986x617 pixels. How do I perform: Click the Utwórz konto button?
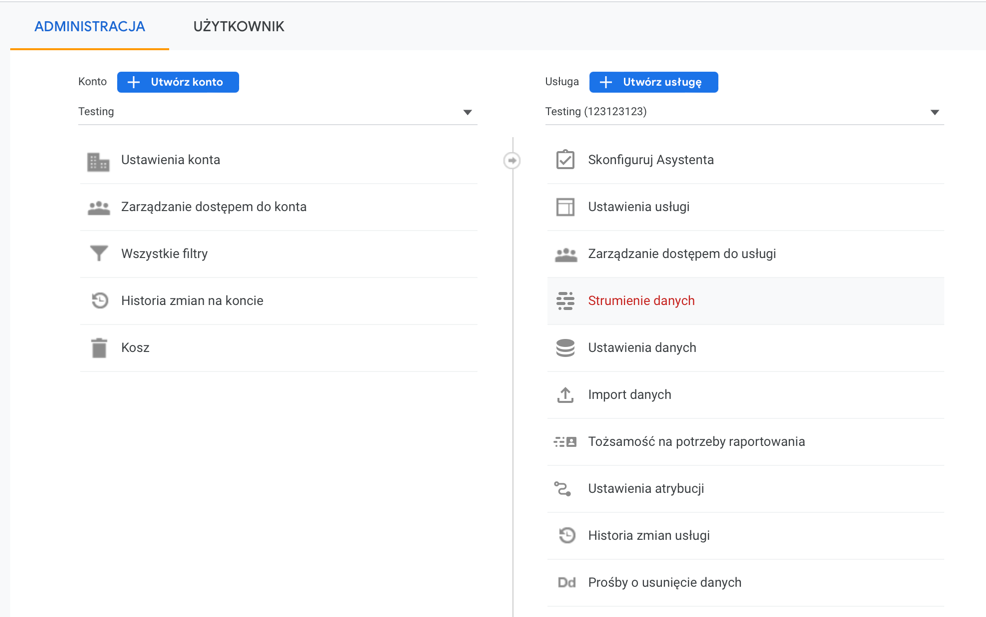pos(178,82)
